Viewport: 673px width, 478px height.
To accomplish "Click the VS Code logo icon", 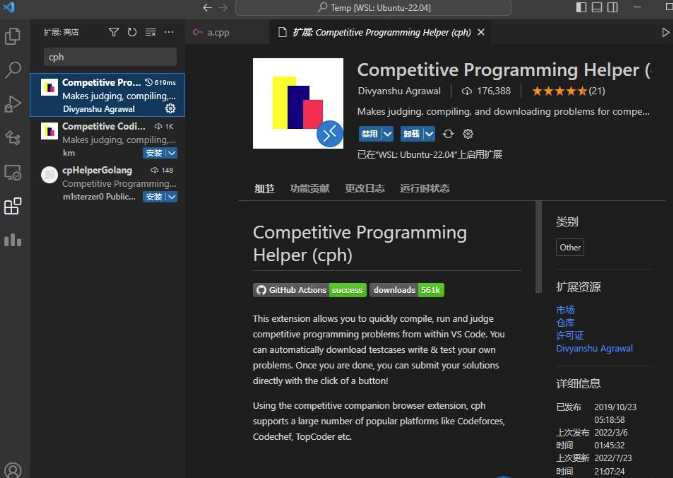I will [9, 7].
